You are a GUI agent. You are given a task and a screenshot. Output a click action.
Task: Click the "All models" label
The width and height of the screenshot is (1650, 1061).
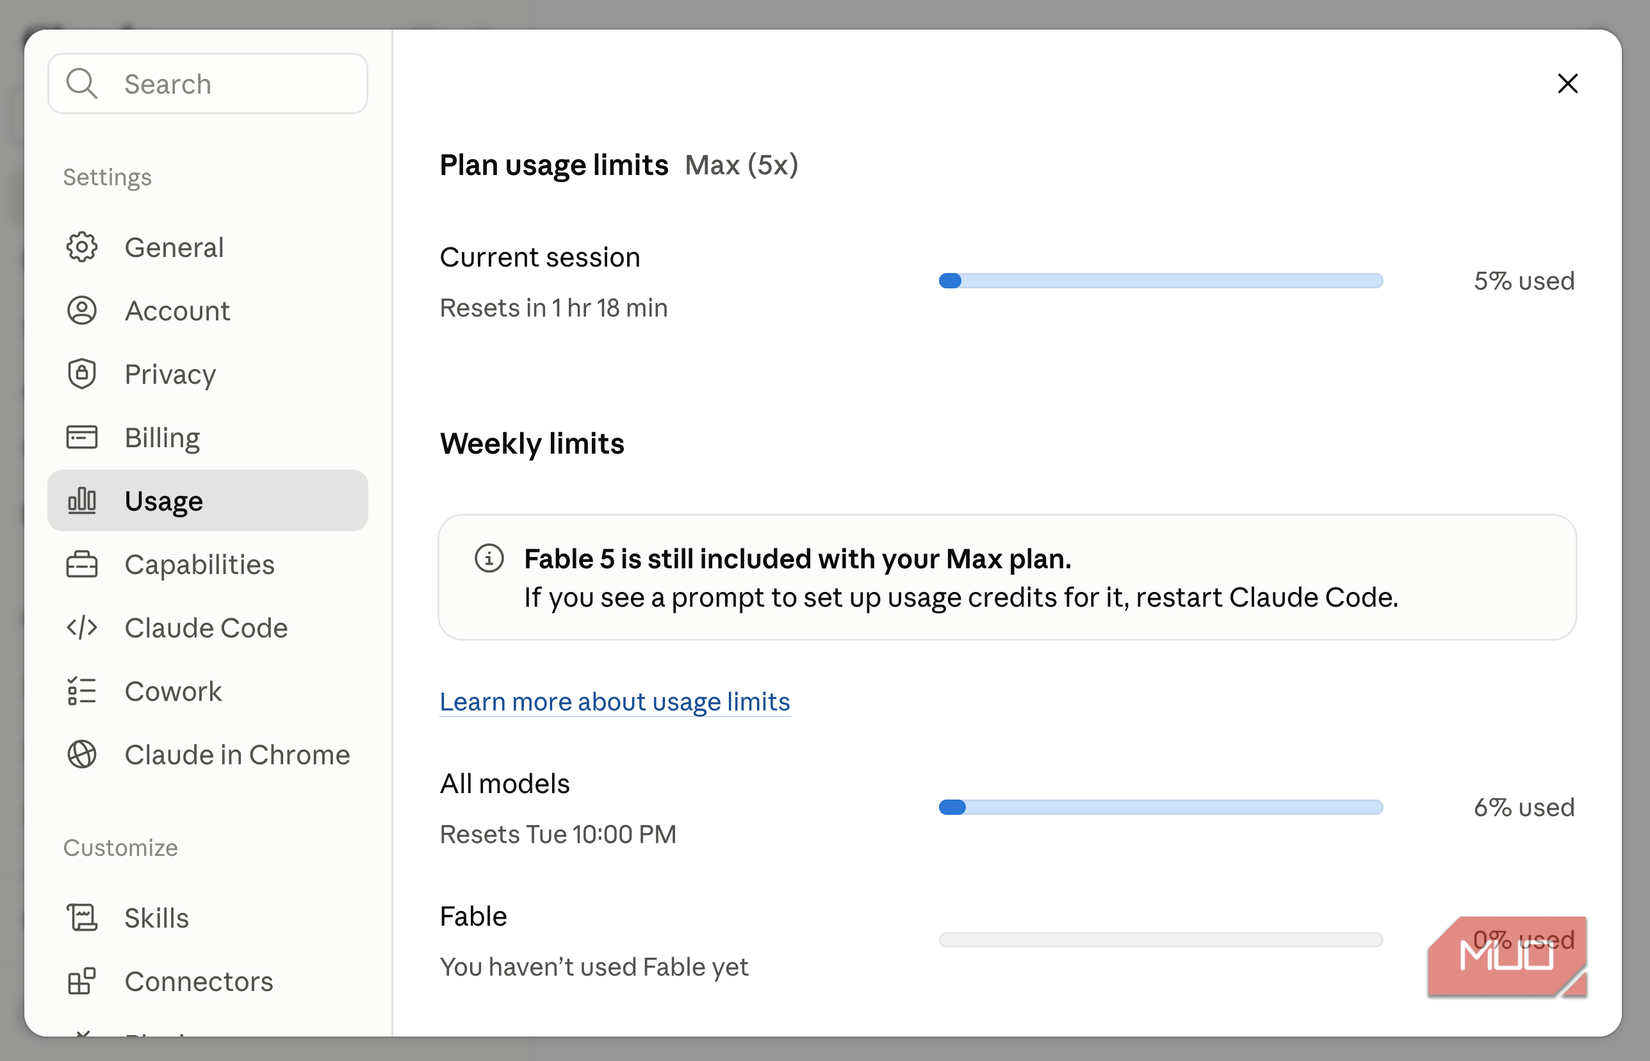coord(505,783)
